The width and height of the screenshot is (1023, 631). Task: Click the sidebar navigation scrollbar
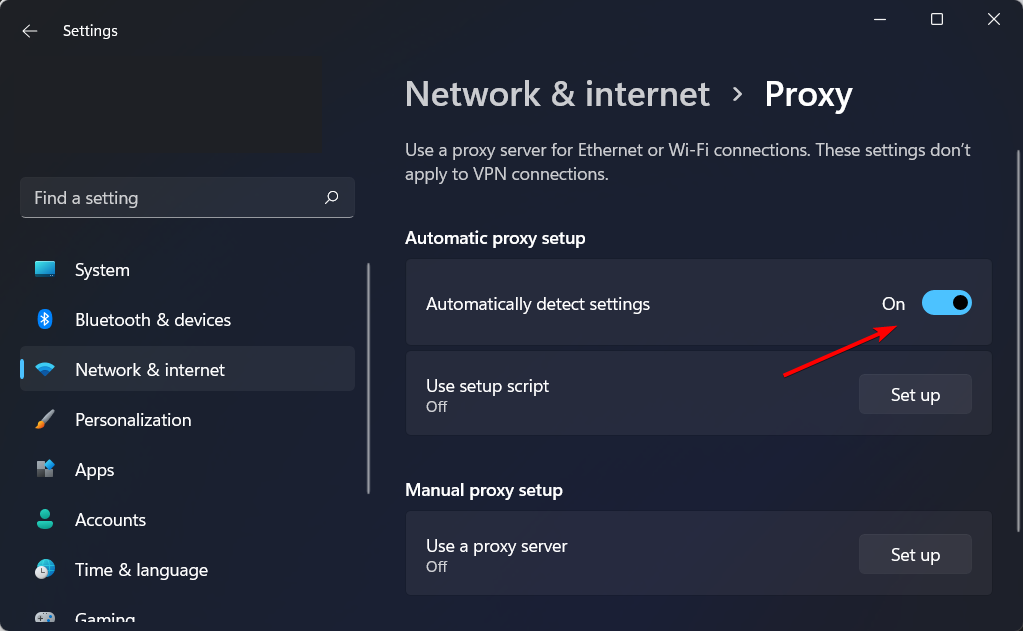369,378
